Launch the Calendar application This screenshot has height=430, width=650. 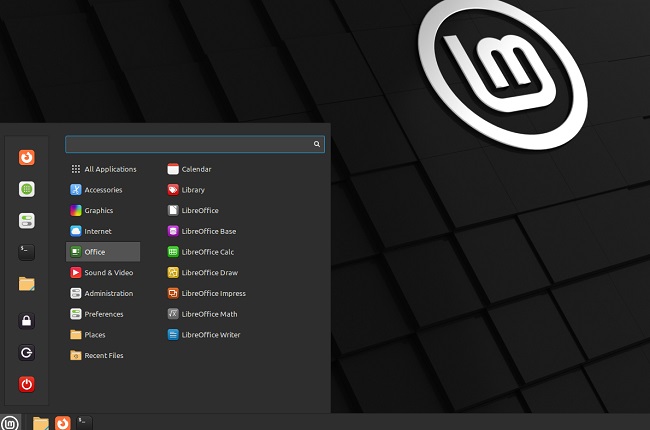point(189,169)
